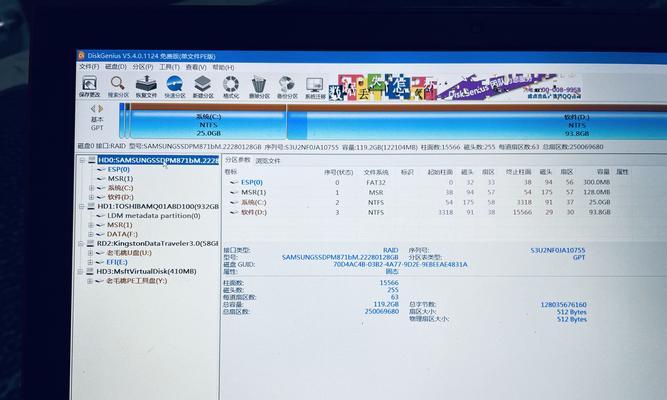
Task: Select 软件(D:) in the left disk tree
Action: pos(120,197)
